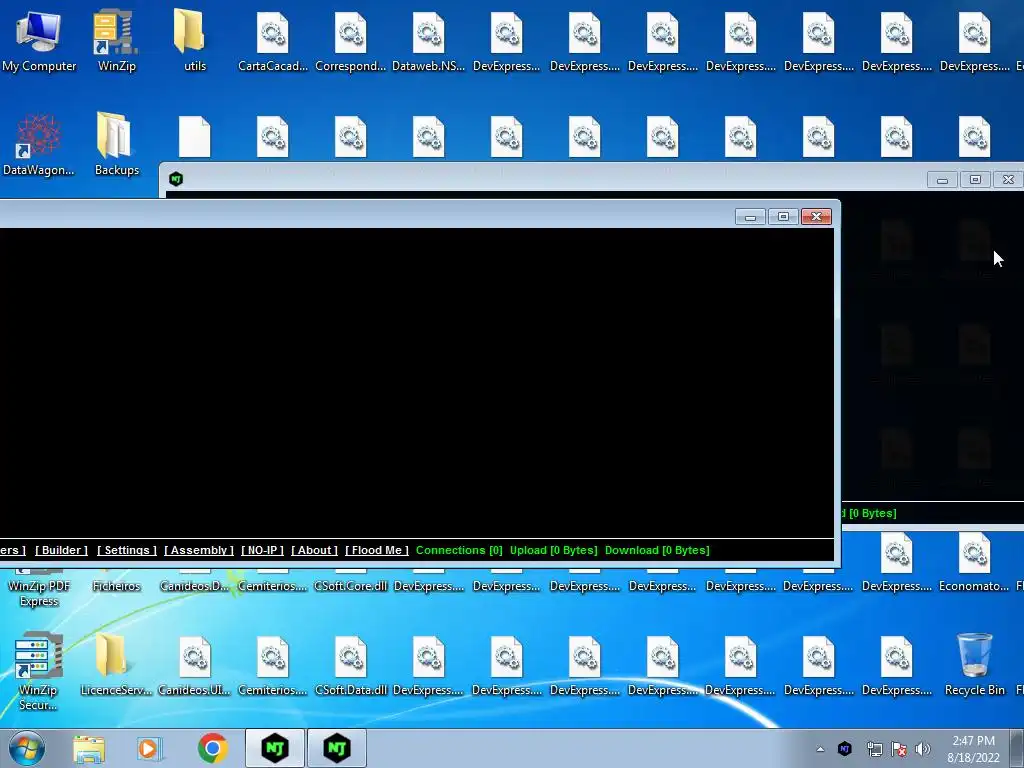Image resolution: width=1024 pixels, height=768 pixels.
Task: Open the Action Center flag icon
Action: 899,749
